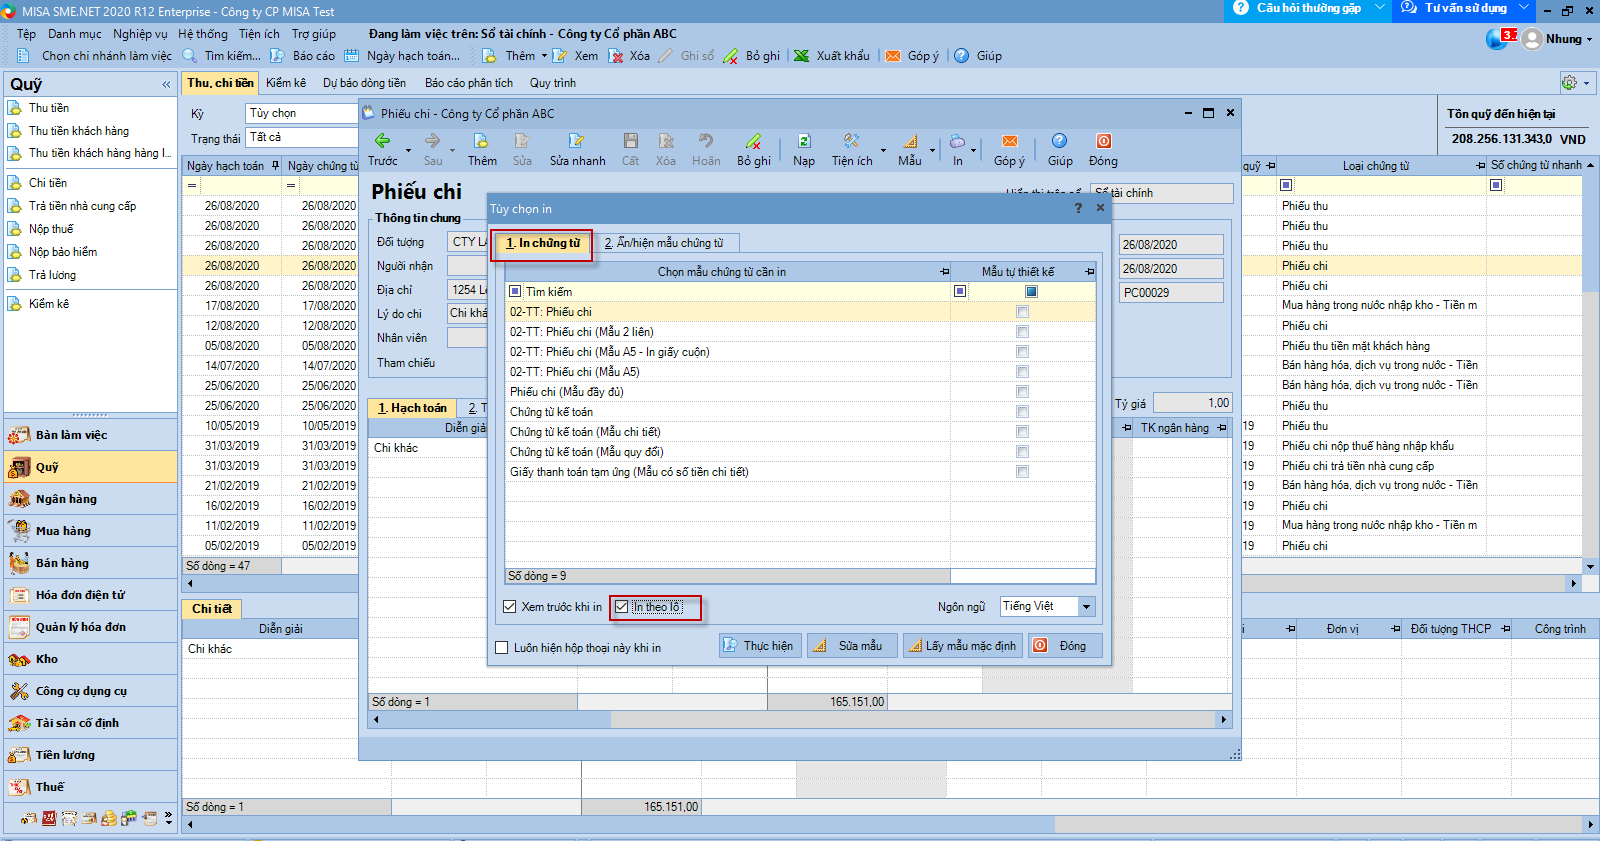
Task: Expand the Tư vấn sử dụng dropdown
Action: (x=1524, y=8)
